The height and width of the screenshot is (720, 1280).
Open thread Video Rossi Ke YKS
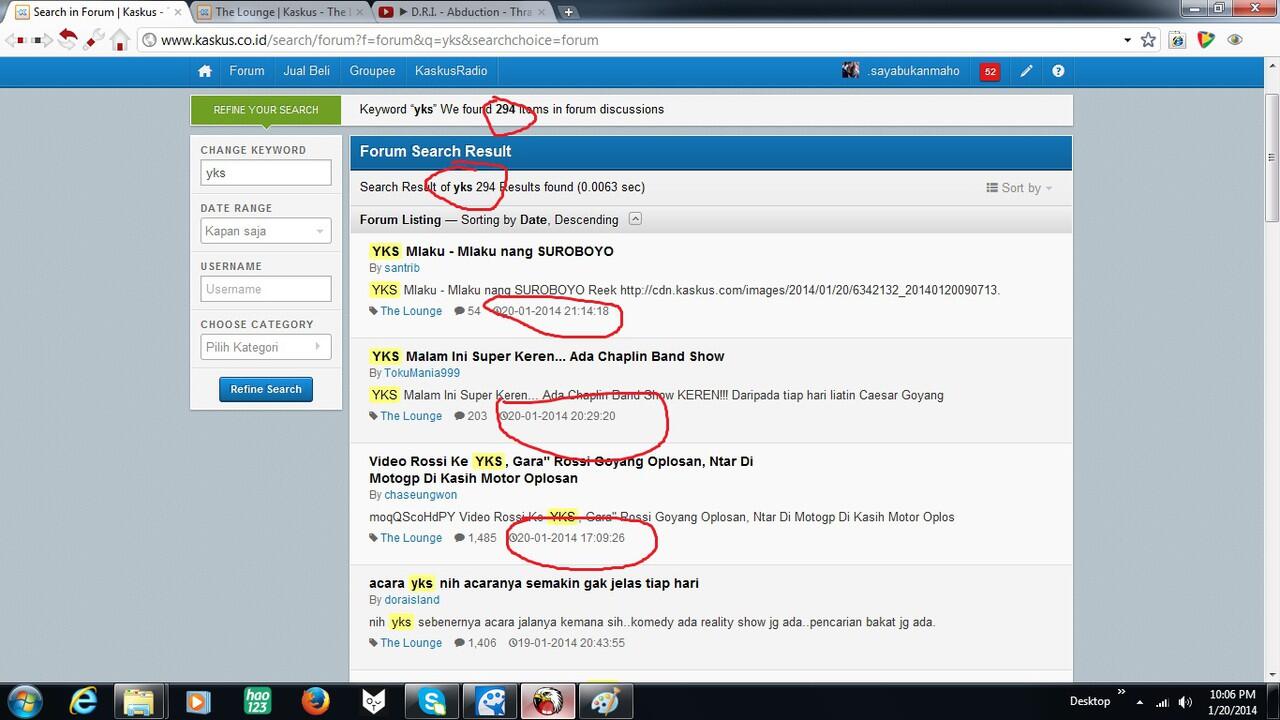(x=561, y=470)
